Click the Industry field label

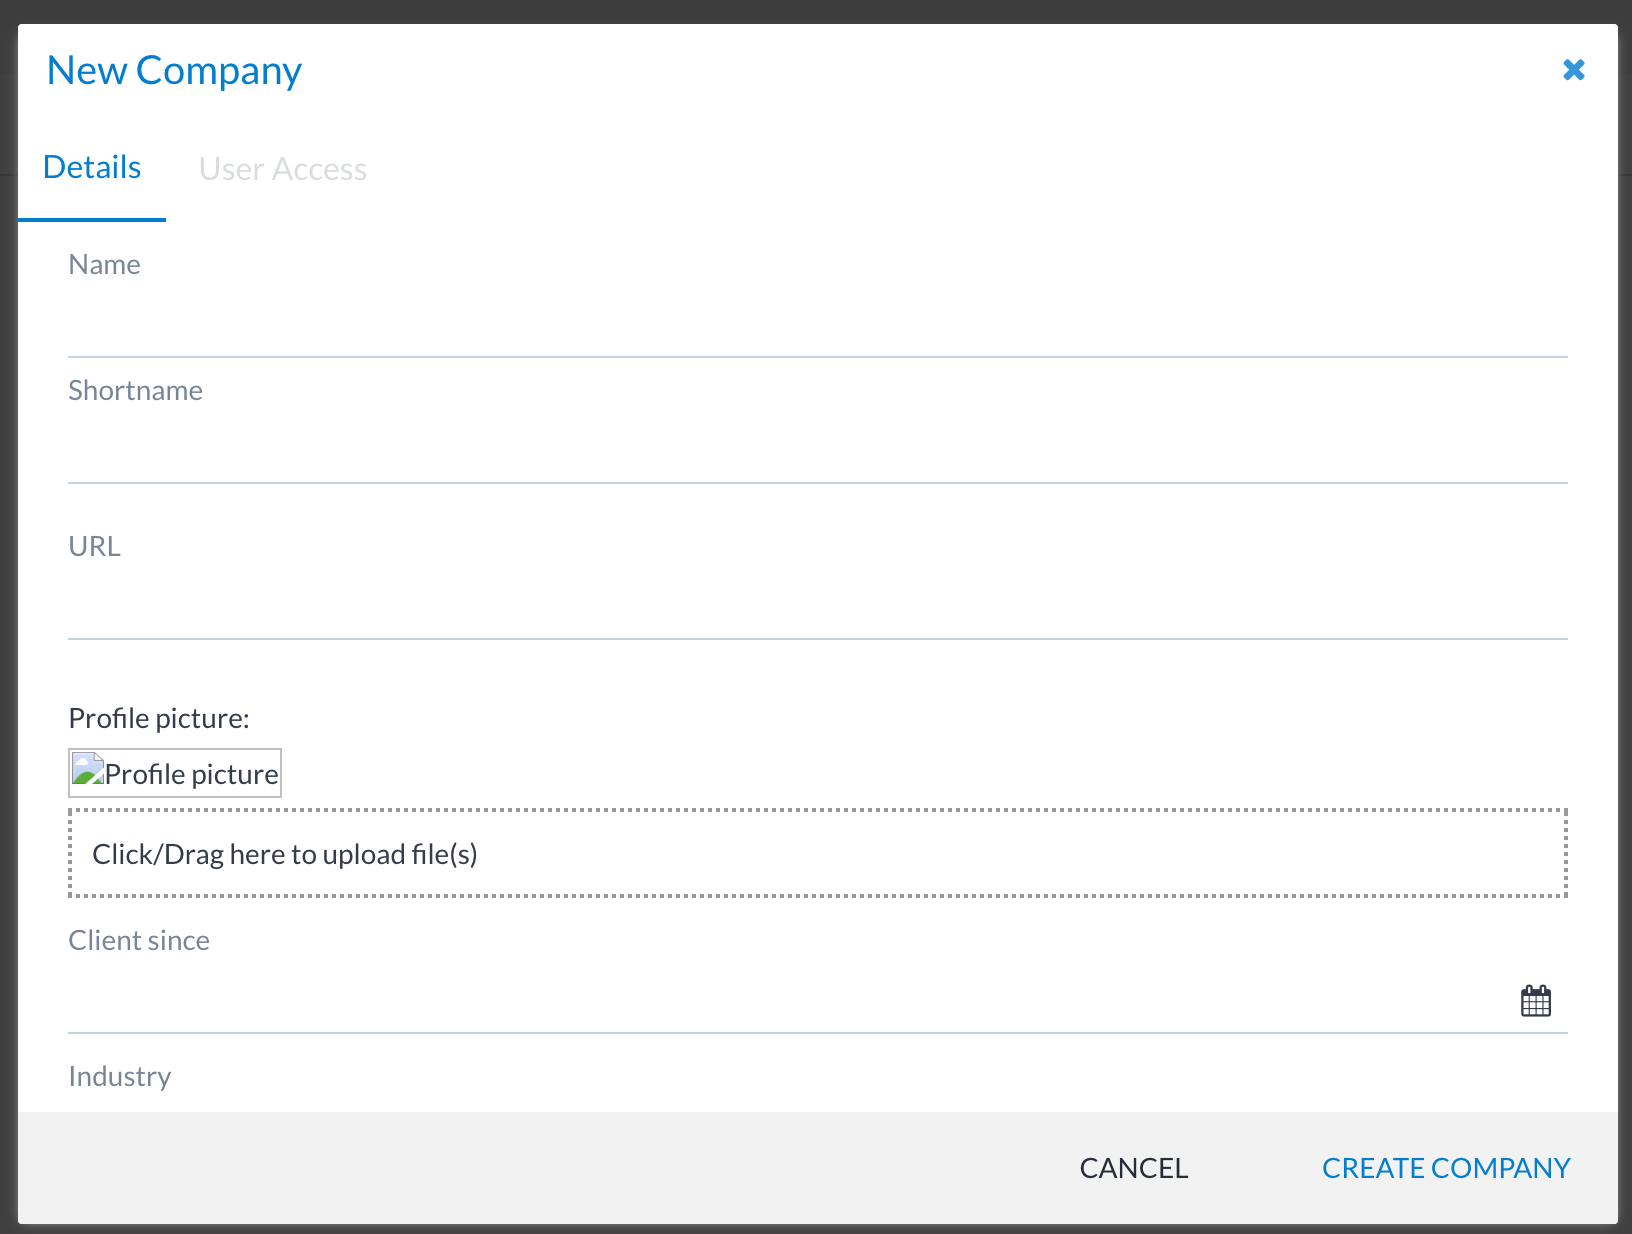(120, 1077)
